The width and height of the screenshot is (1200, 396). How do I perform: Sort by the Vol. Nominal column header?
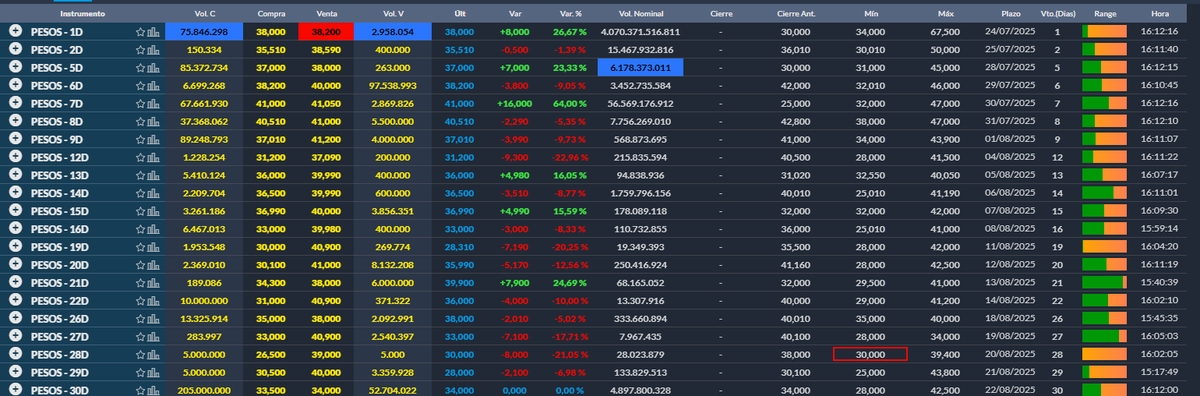click(x=640, y=13)
